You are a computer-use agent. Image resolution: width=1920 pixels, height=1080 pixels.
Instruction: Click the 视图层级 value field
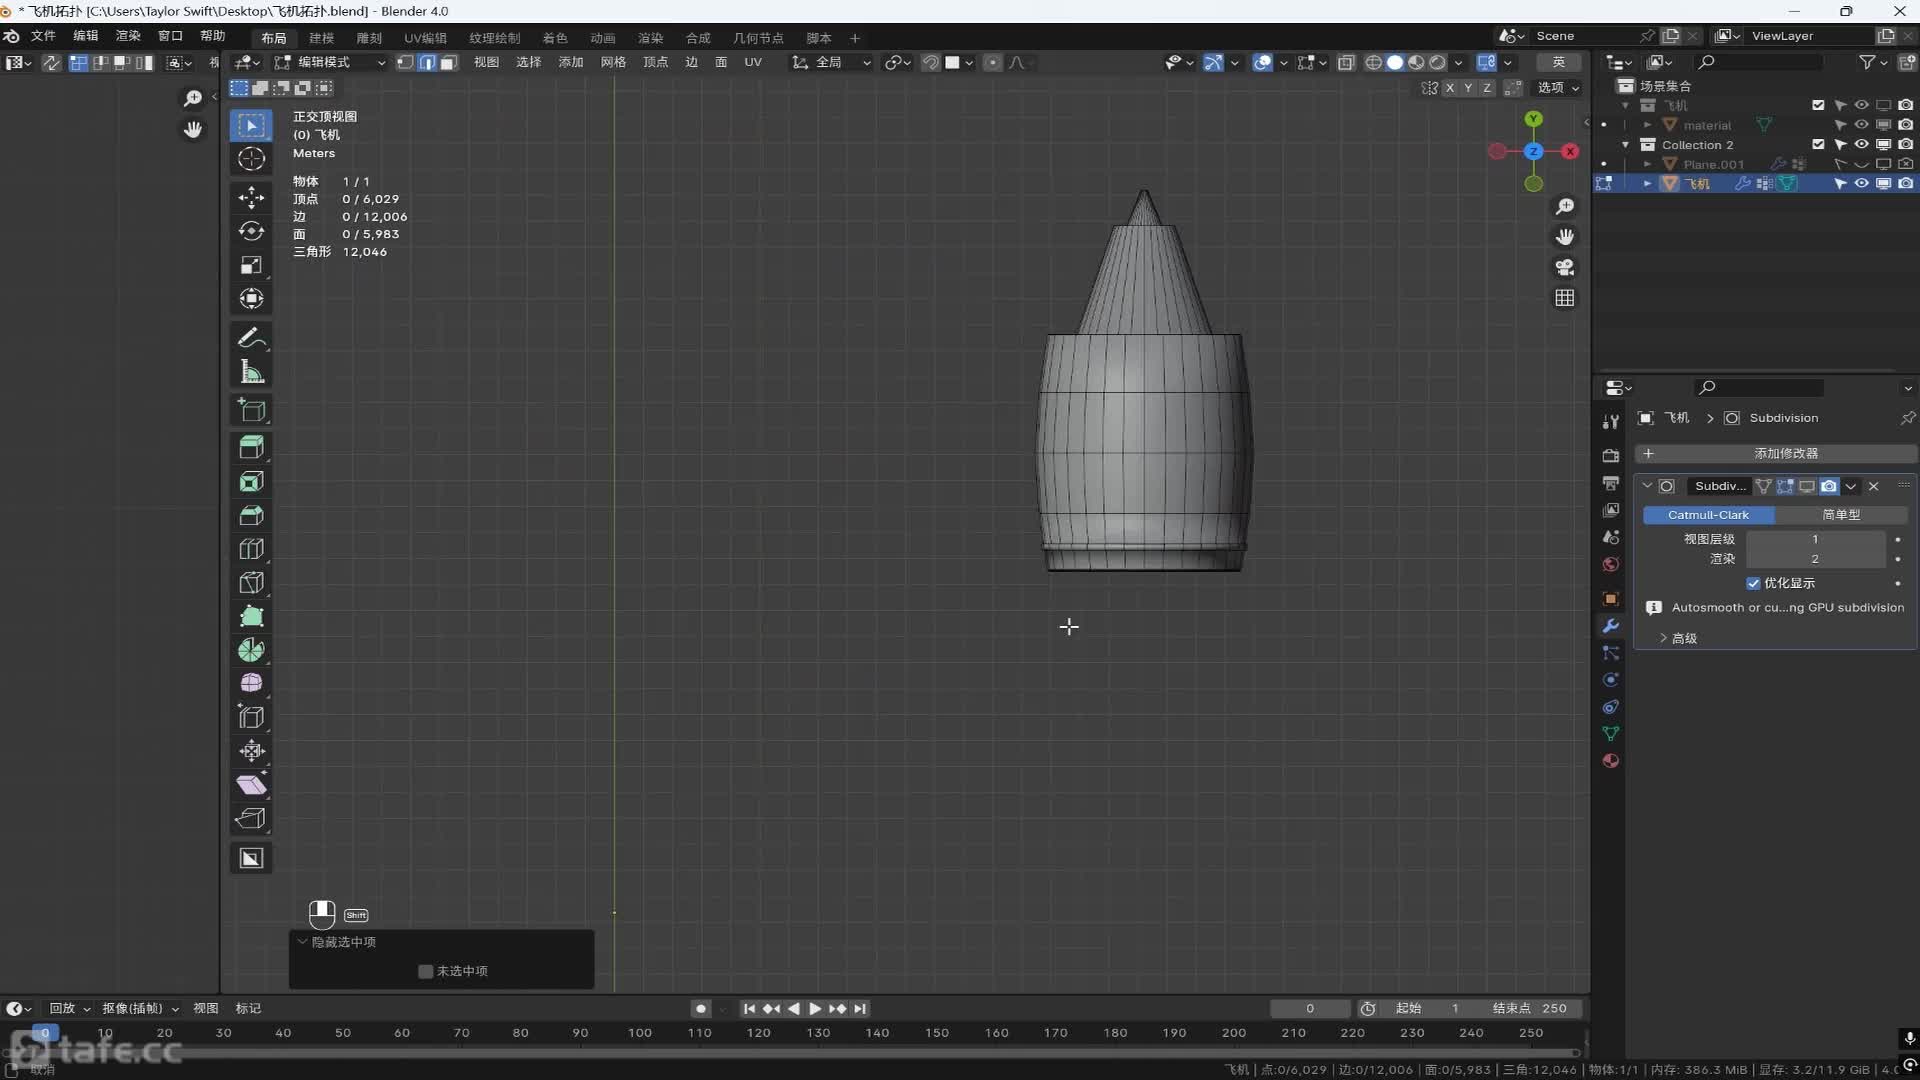[1815, 539]
